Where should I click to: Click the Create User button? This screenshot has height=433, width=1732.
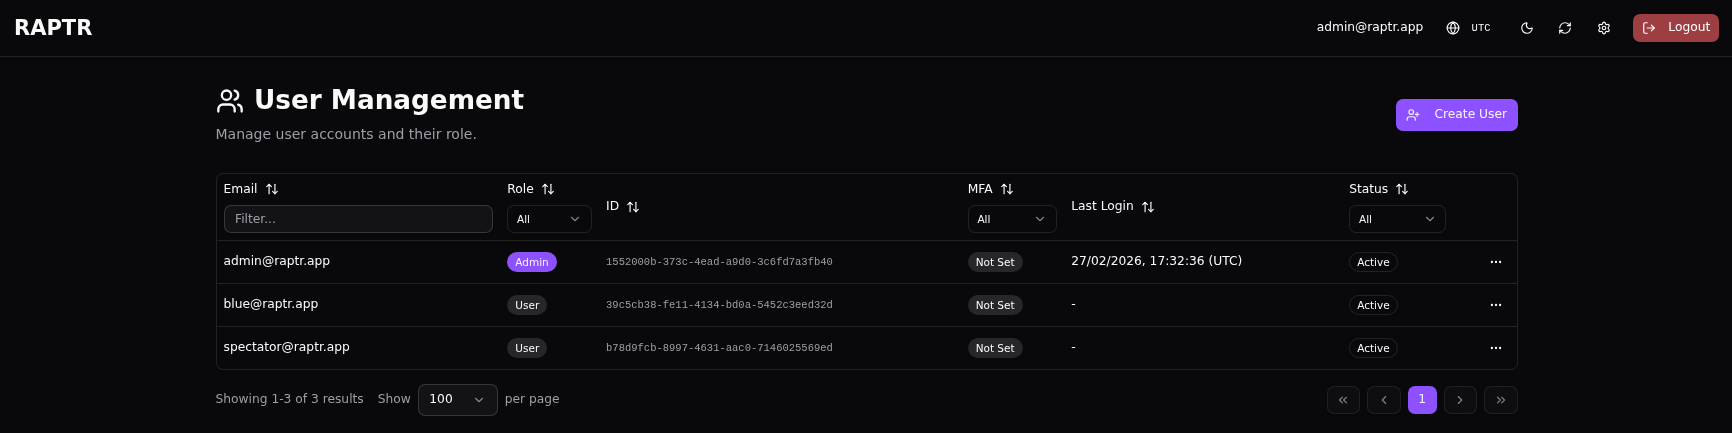coord(1456,115)
